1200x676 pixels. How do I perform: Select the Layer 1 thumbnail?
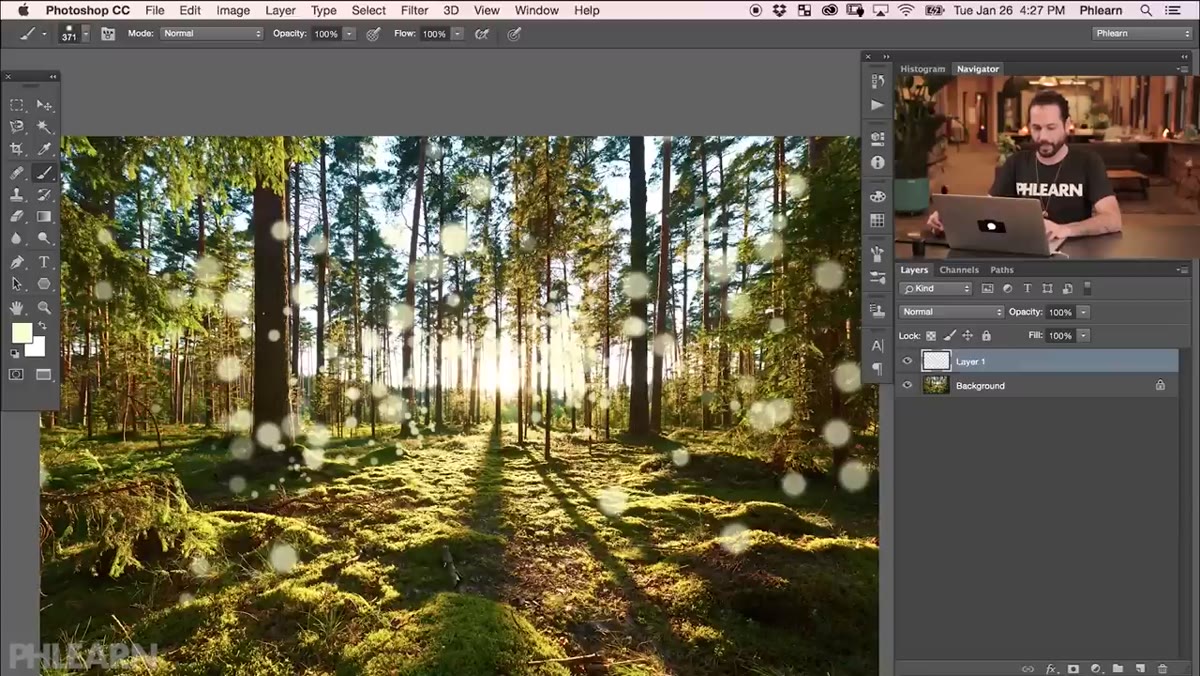click(x=936, y=361)
